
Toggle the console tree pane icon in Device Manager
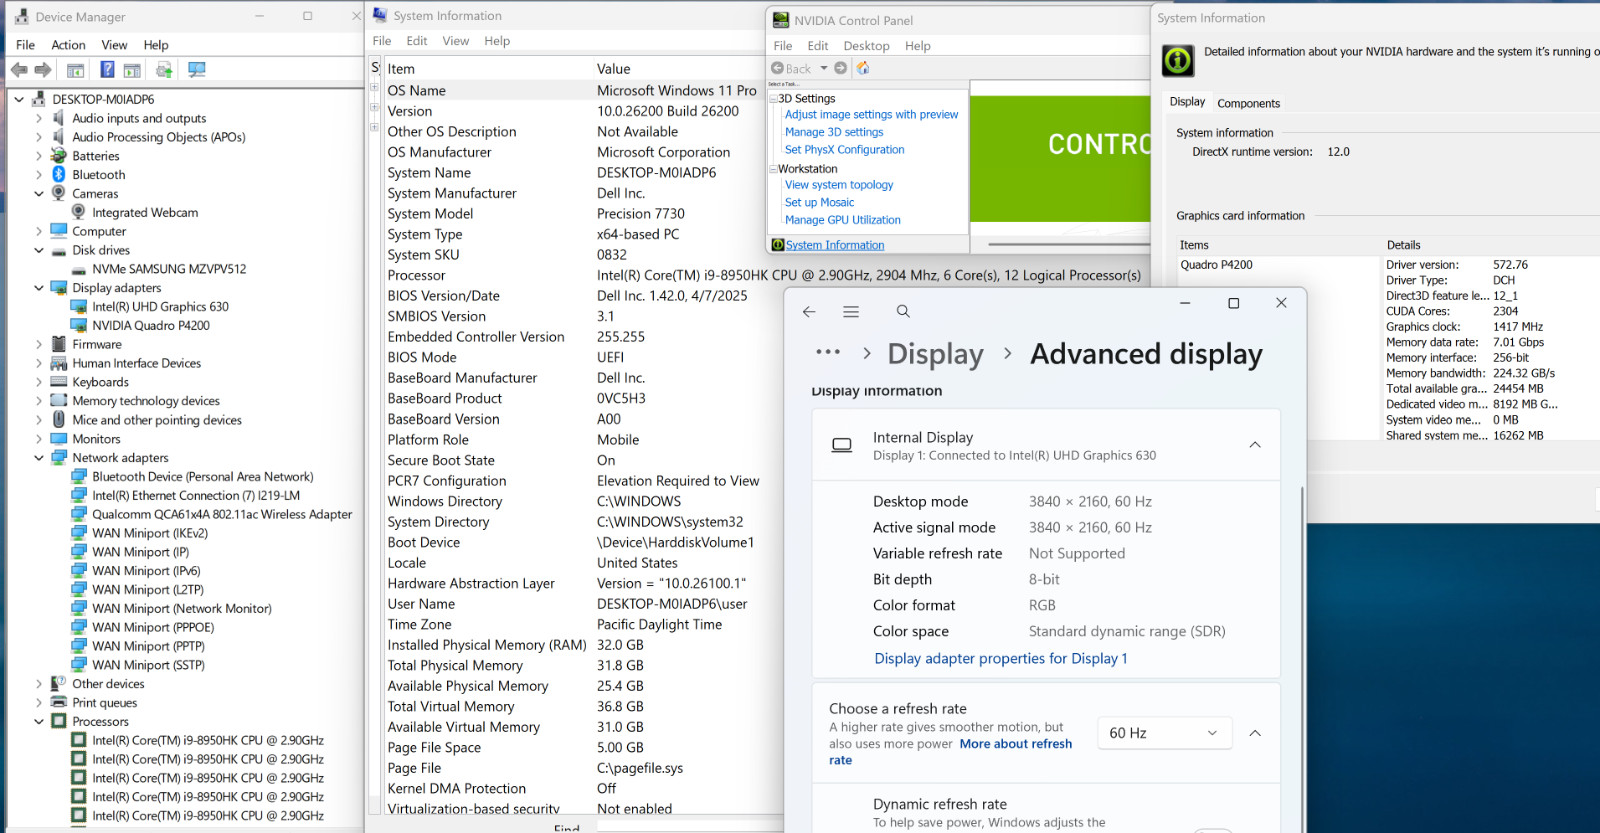tap(75, 70)
